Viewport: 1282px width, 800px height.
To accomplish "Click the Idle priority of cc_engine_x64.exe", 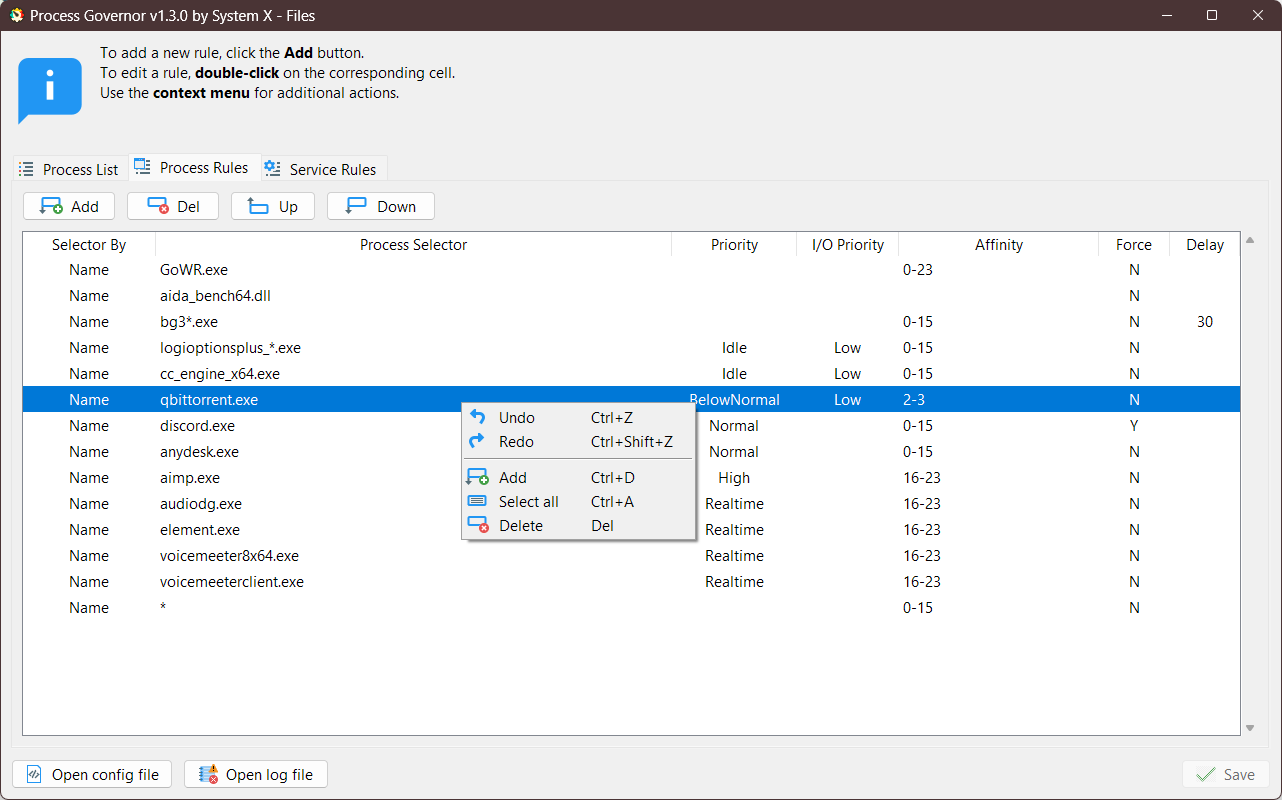I will pyautogui.click(x=734, y=374).
